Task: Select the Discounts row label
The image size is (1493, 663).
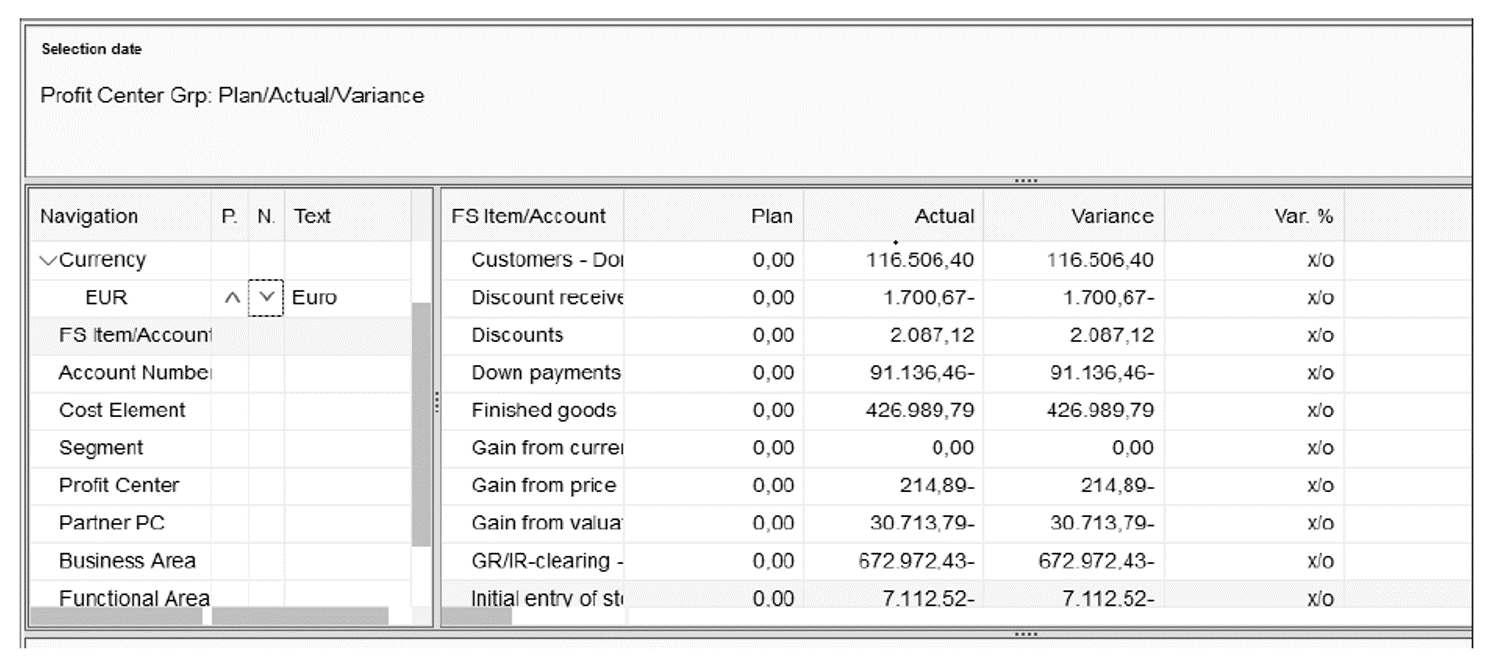Action: (517, 335)
